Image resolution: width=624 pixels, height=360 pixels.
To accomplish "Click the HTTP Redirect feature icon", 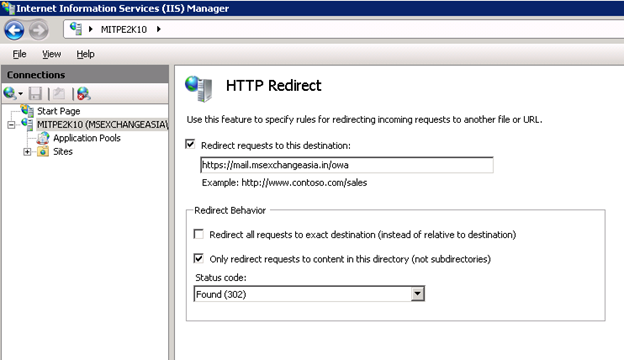I will coord(199,88).
